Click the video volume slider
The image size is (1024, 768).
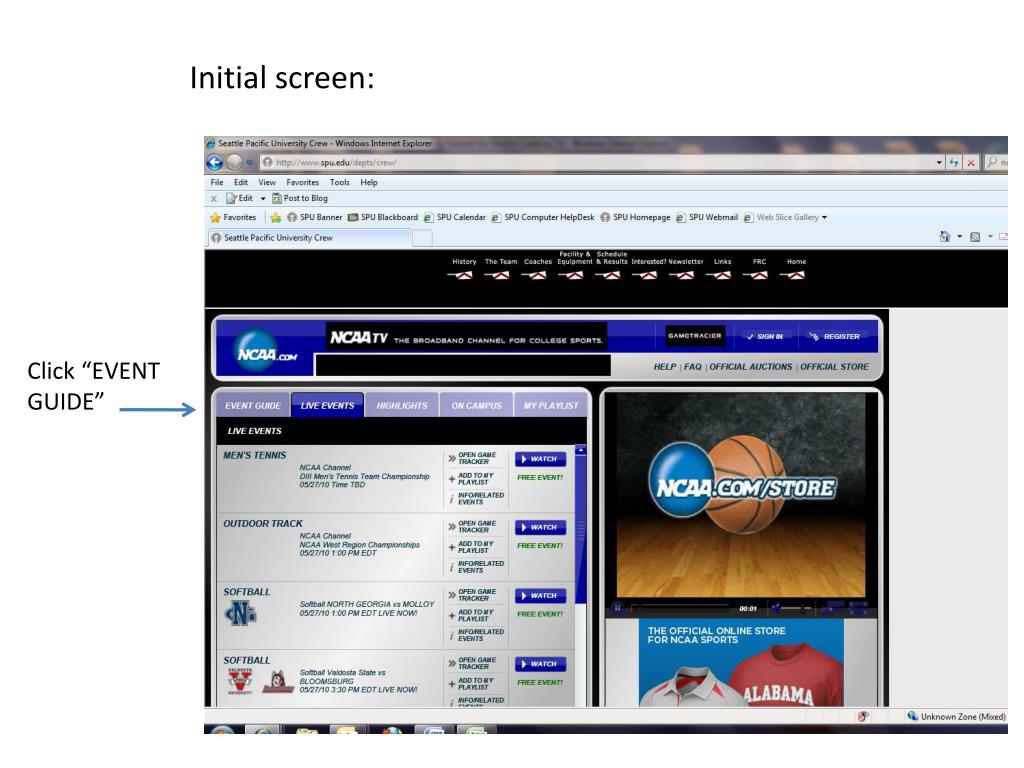(797, 608)
